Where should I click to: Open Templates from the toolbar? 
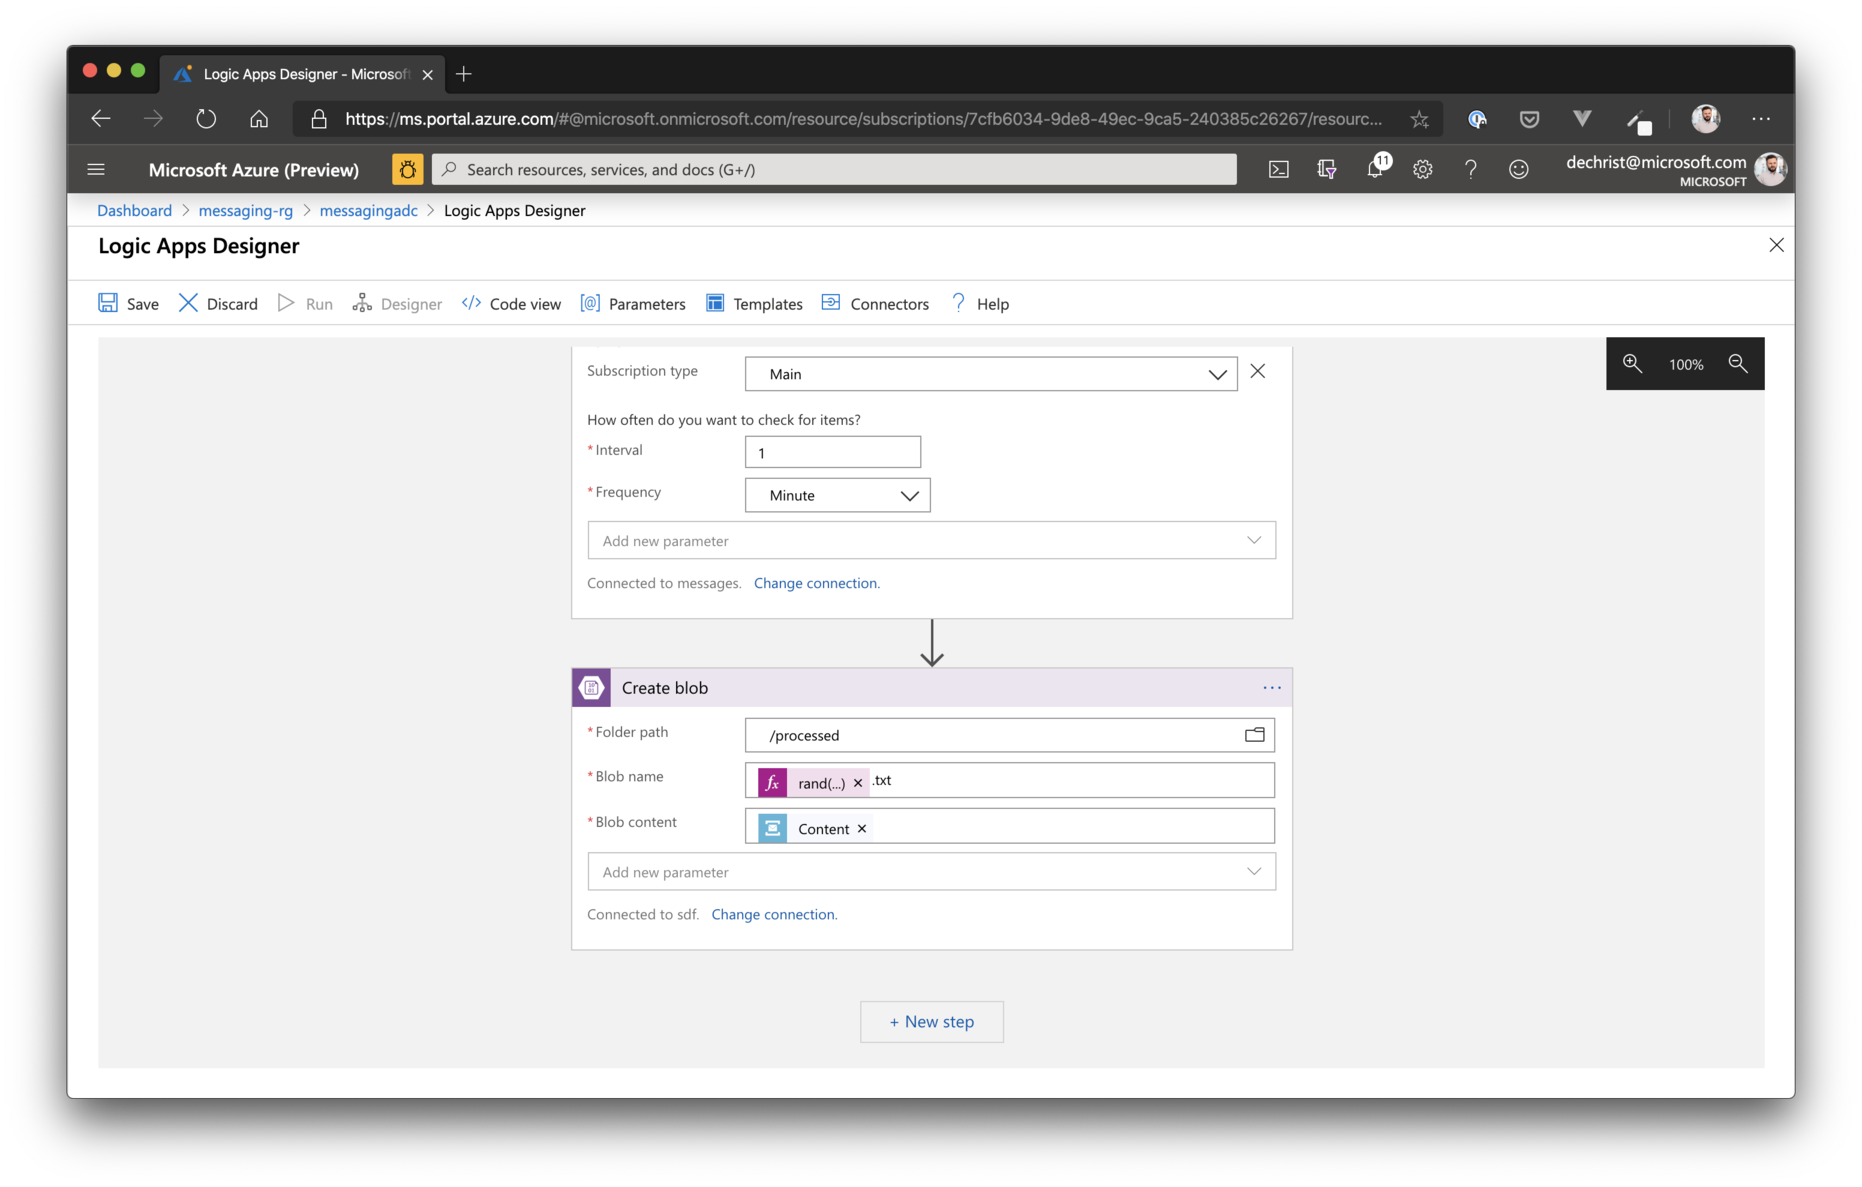coord(754,304)
